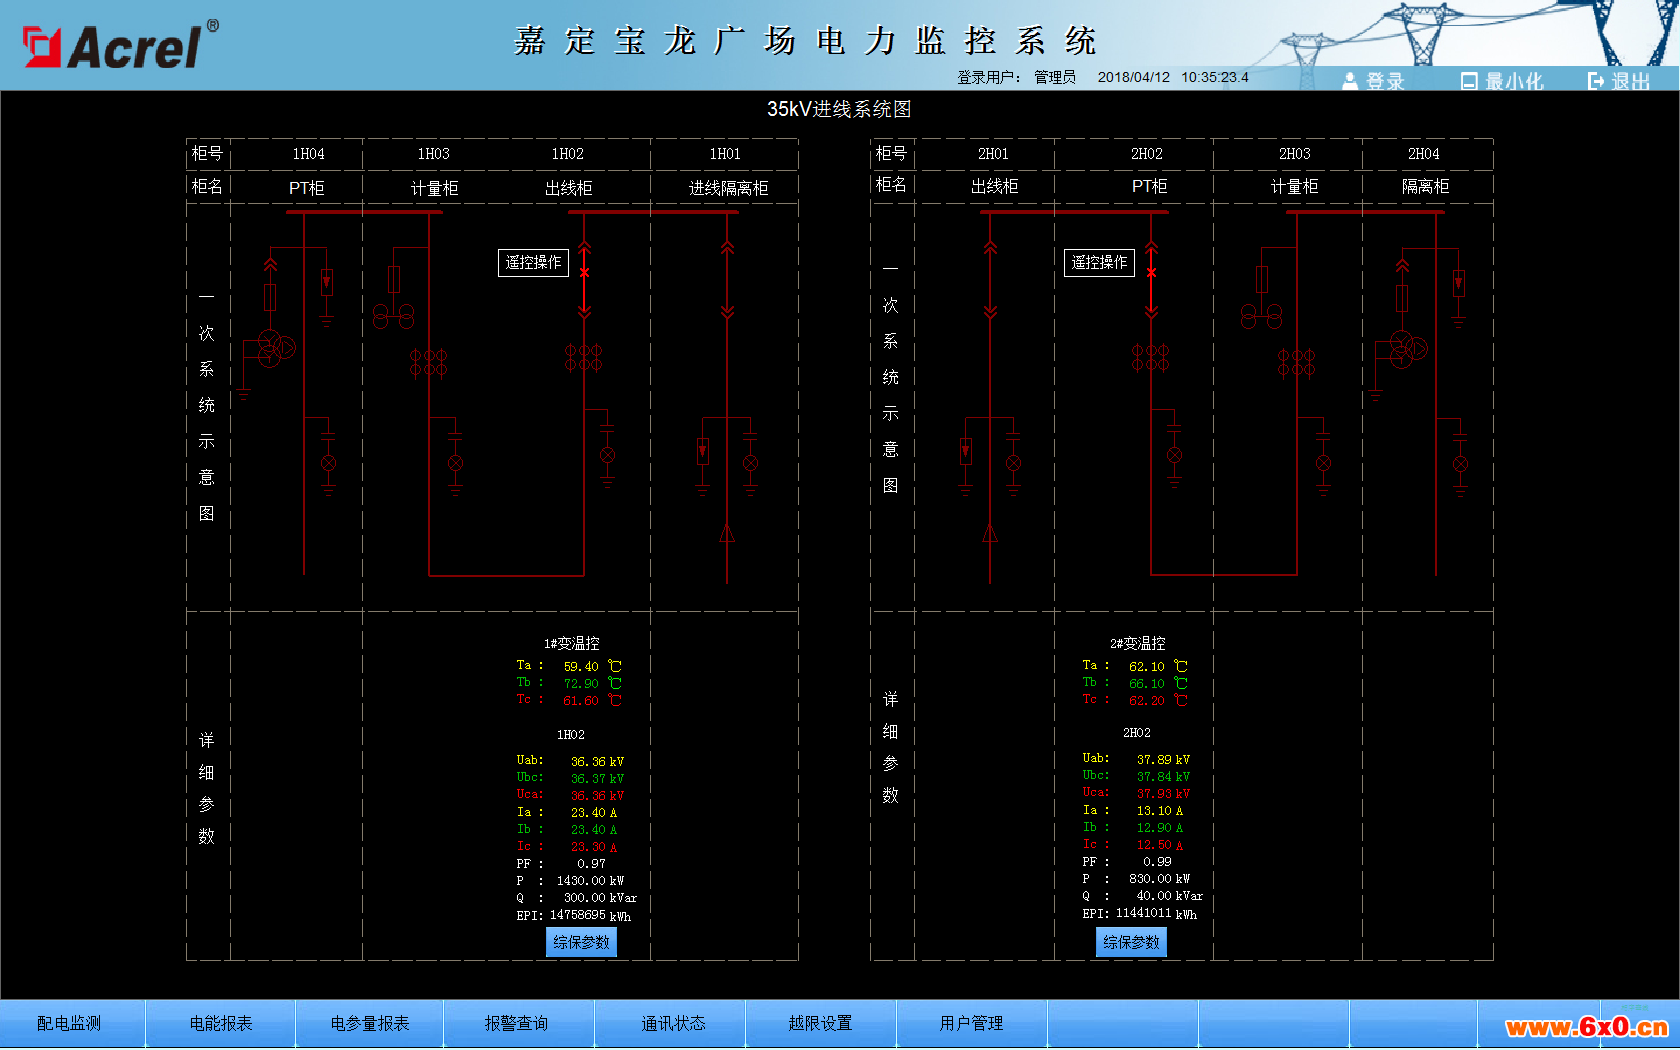The image size is (1680, 1050).
Task: Click the 1H04 PT transformer symbol
Action: (275, 348)
